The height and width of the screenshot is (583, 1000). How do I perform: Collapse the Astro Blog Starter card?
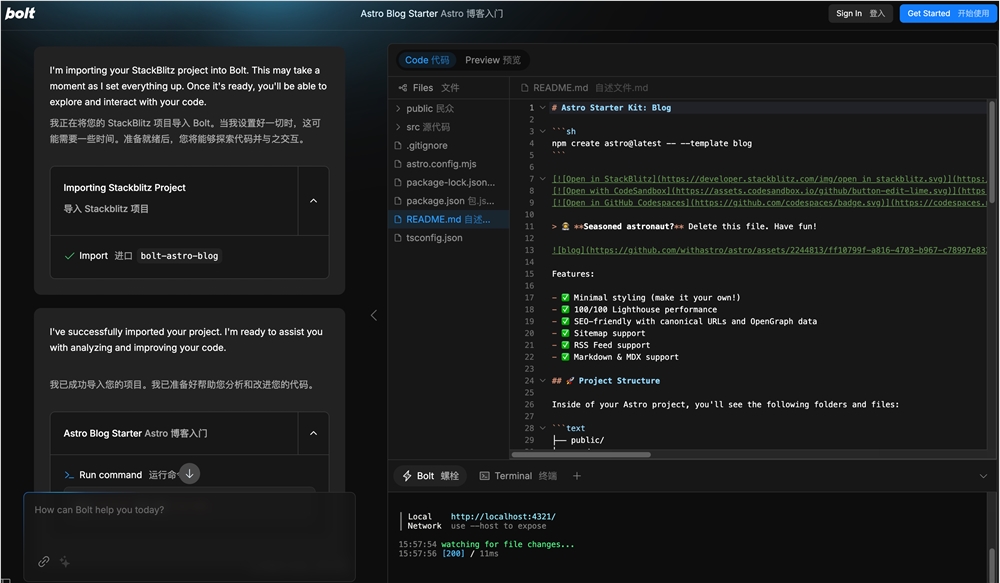coord(313,433)
